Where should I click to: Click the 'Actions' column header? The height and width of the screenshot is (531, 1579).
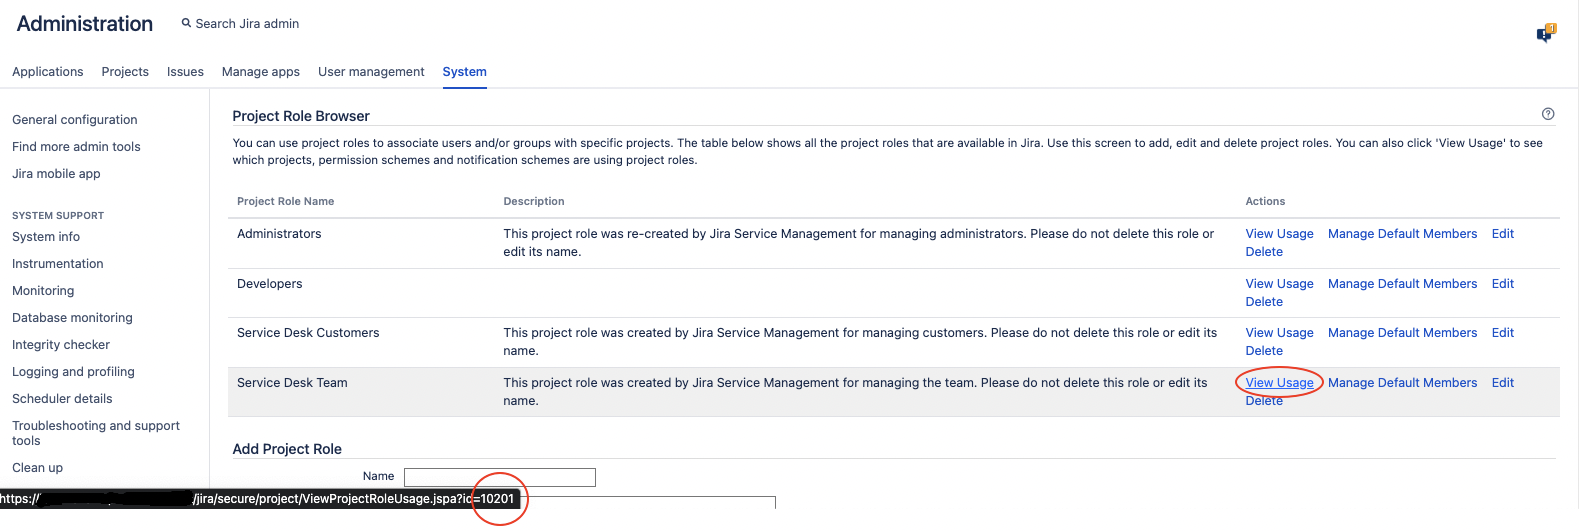point(1265,202)
